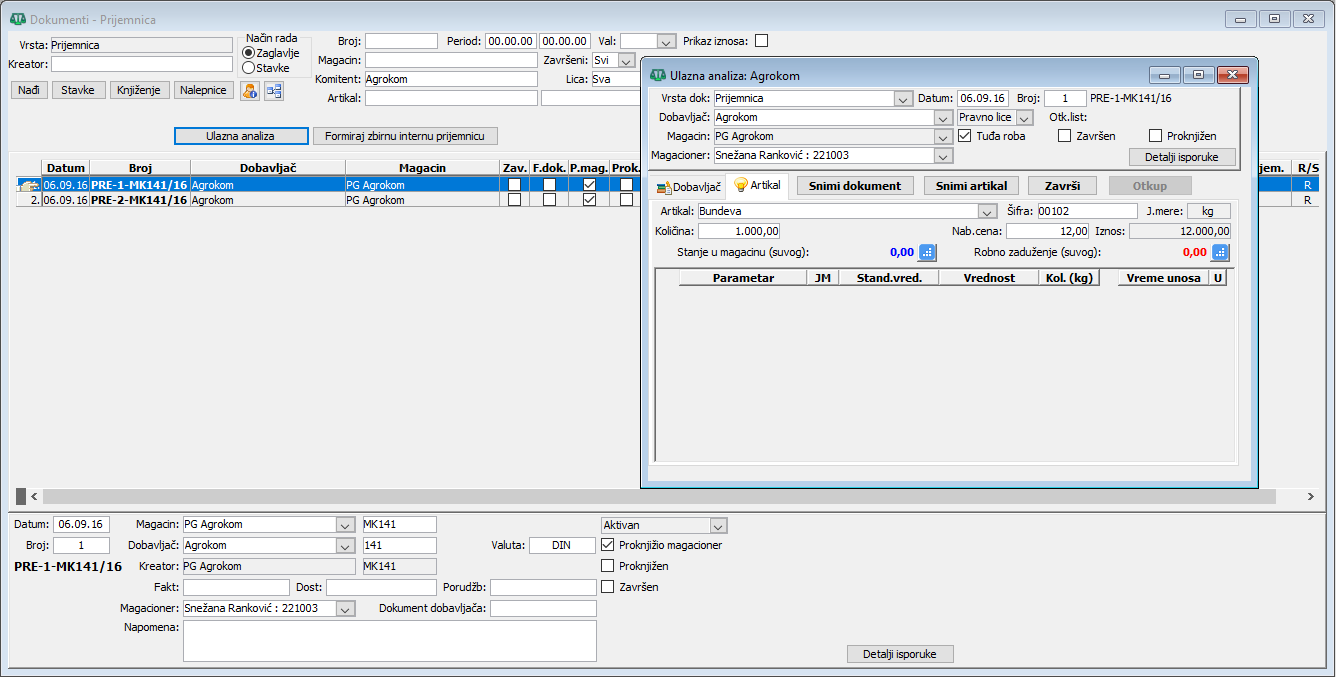This screenshot has height=677, width=1336.
Task: Click the Dokumenti - Prijemnica title bar icon
Action: tap(17, 19)
